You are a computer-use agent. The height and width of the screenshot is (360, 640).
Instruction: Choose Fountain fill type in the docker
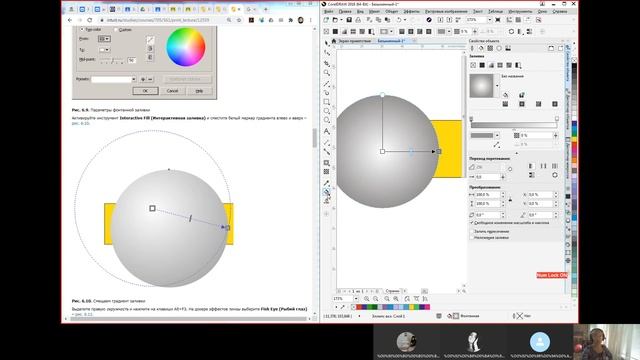click(491, 65)
